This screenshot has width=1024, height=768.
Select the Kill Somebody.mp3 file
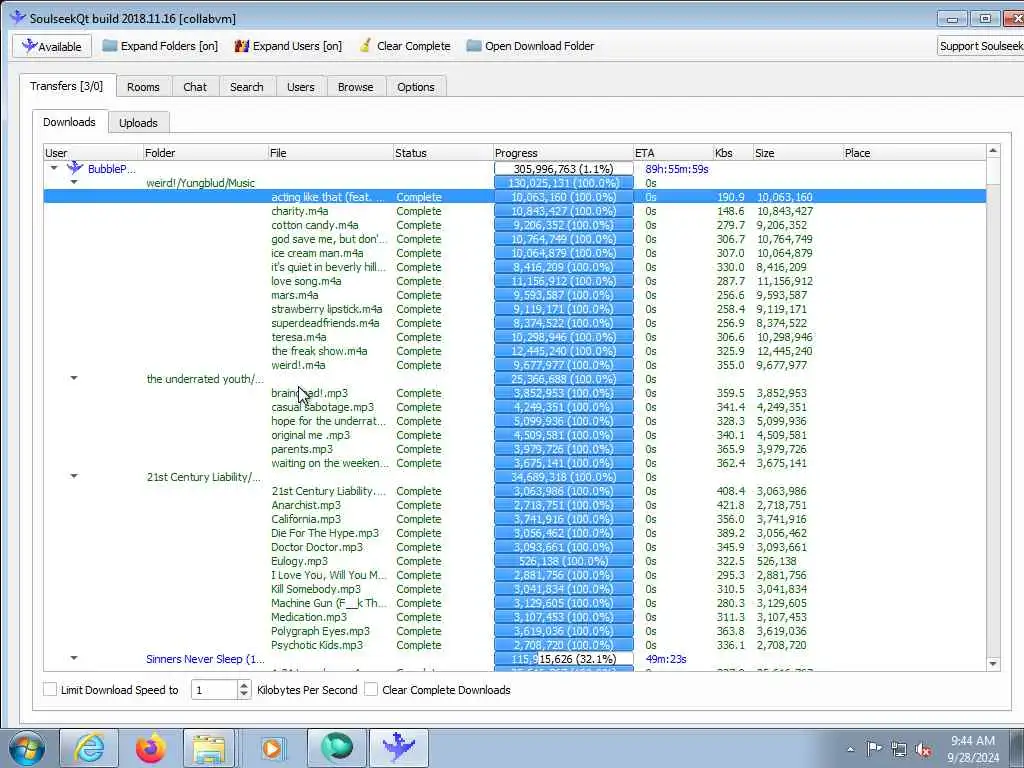pos(315,589)
